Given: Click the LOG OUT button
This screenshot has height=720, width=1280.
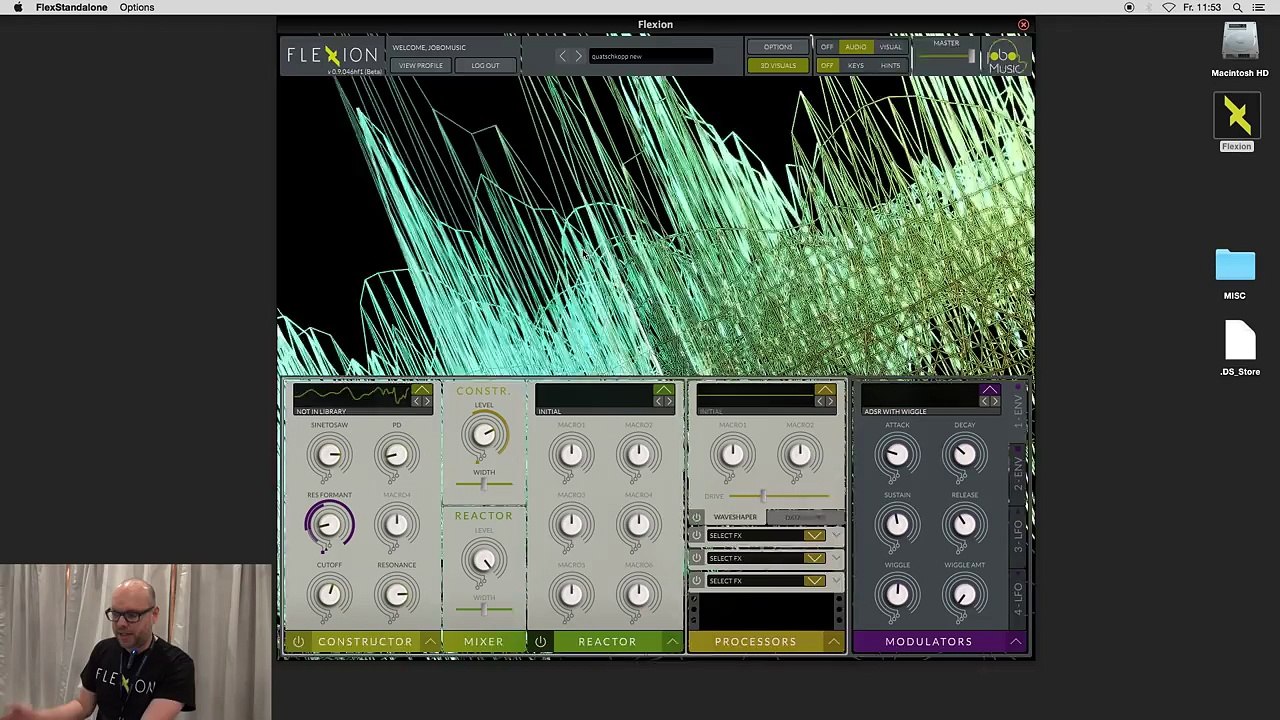Looking at the screenshot, I should click(x=485, y=66).
